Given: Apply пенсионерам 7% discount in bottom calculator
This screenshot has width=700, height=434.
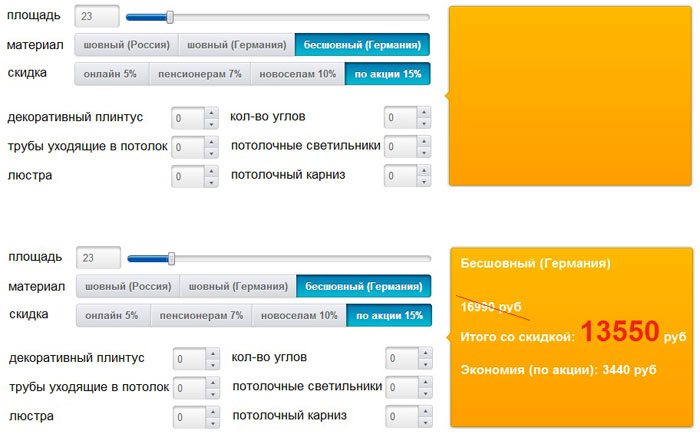Looking at the screenshot, I should click(208, 316).
